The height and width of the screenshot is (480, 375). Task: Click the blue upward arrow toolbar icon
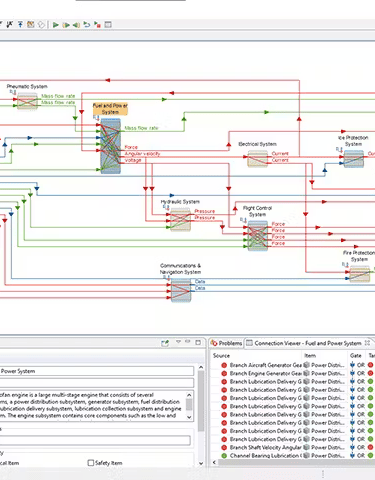(20, 24)
